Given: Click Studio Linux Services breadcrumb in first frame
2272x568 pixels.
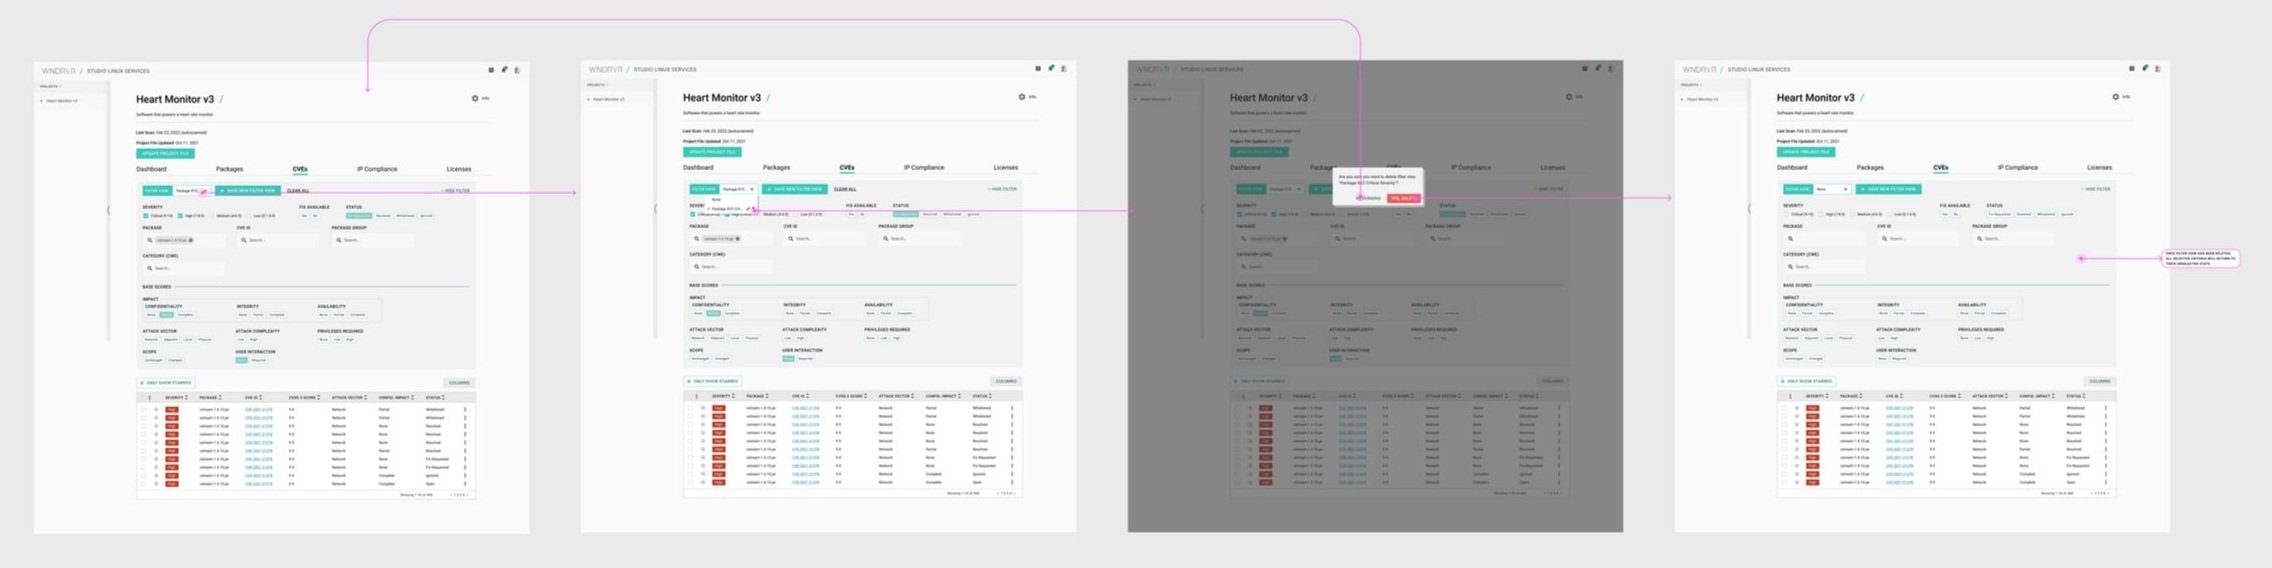Looking at the screenshot, I should click(118, 71).
